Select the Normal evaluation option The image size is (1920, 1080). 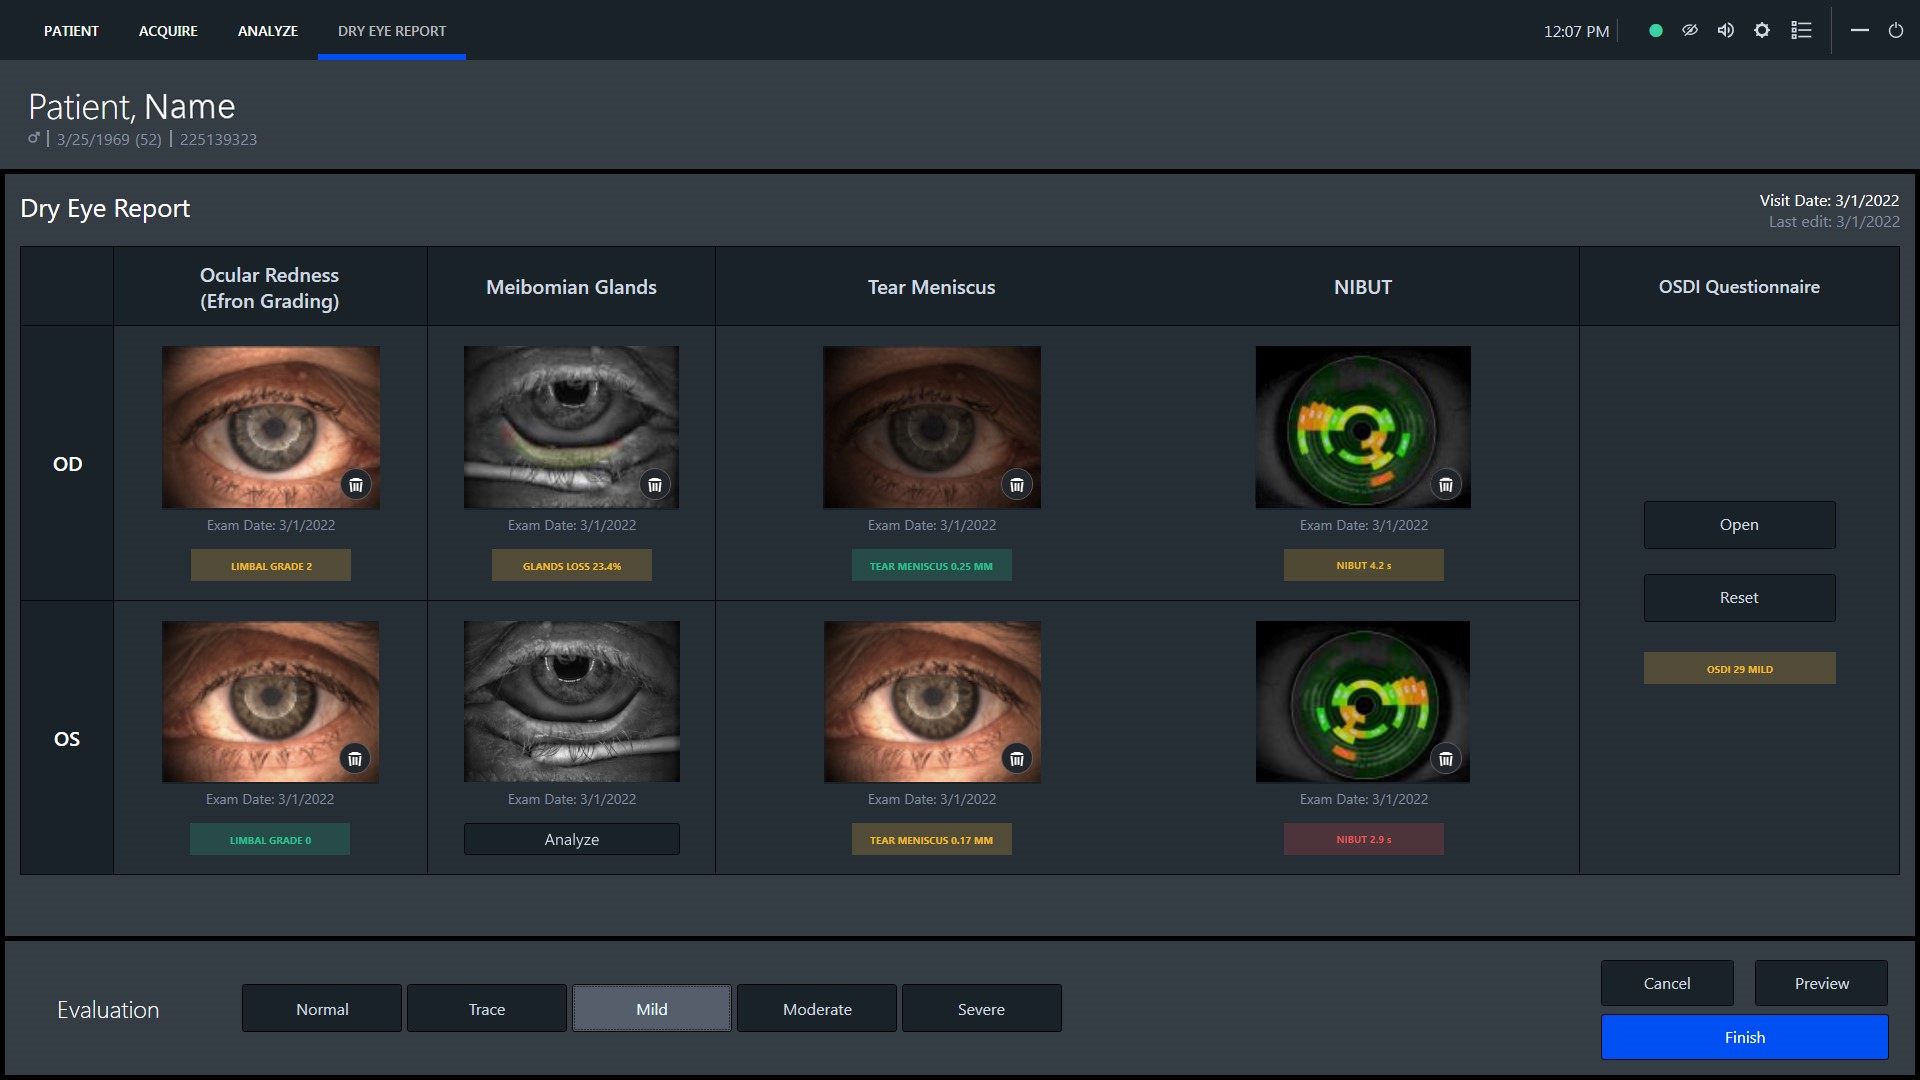tap(323, 1009)
